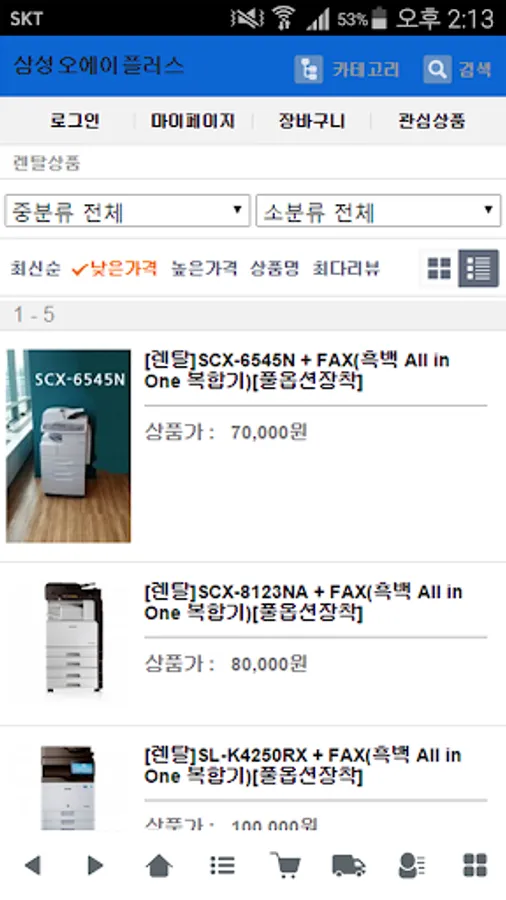Image resolution: width=506 pixels, height=900 pixels.
Task: Expand the 중분류 전체 dropdown
Action: pos(127,211)
